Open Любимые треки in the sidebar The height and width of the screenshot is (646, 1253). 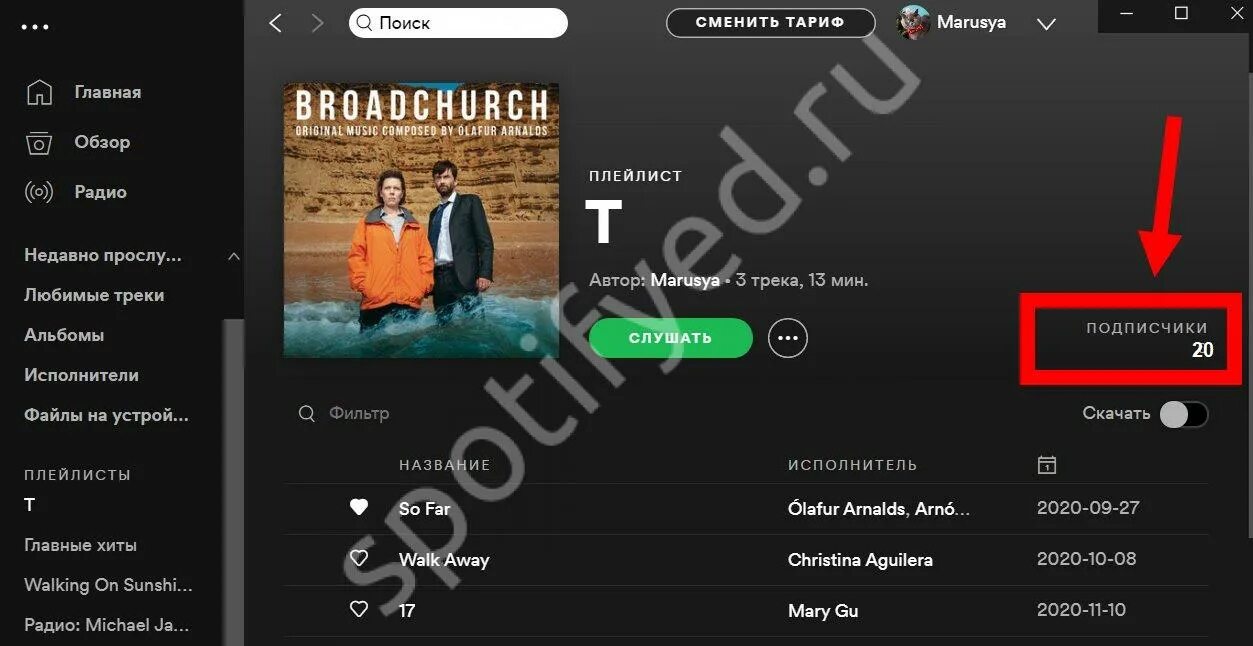point(94,295)
